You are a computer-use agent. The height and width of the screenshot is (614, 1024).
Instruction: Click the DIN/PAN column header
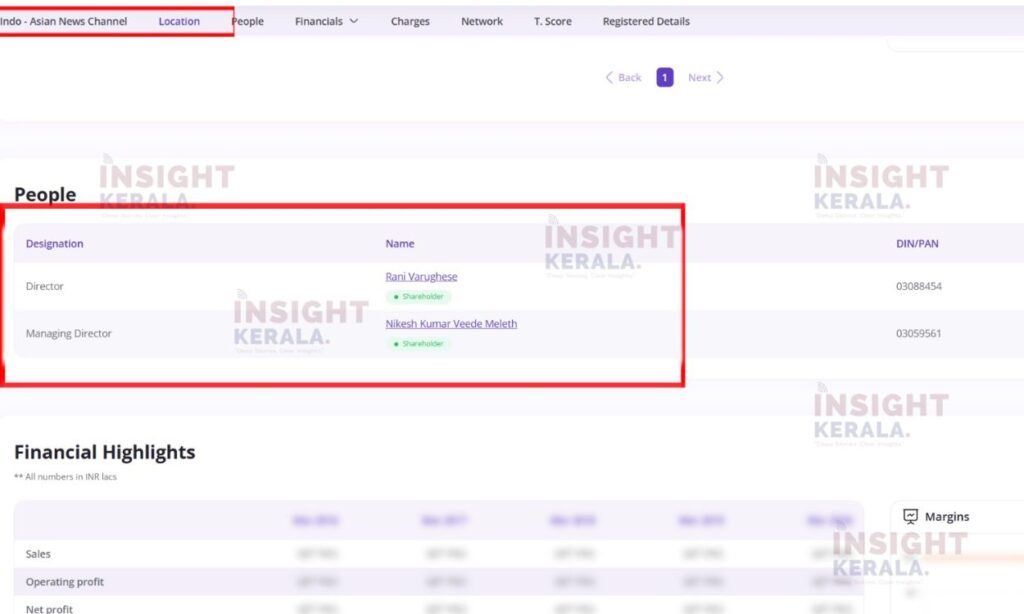(917, 244)
